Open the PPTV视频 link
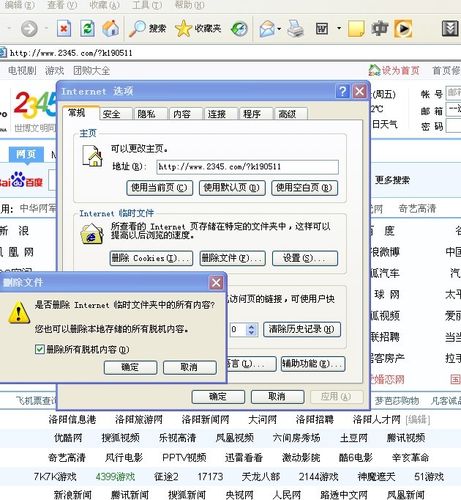The image size is (461, 500). click(x=184, y=457)
